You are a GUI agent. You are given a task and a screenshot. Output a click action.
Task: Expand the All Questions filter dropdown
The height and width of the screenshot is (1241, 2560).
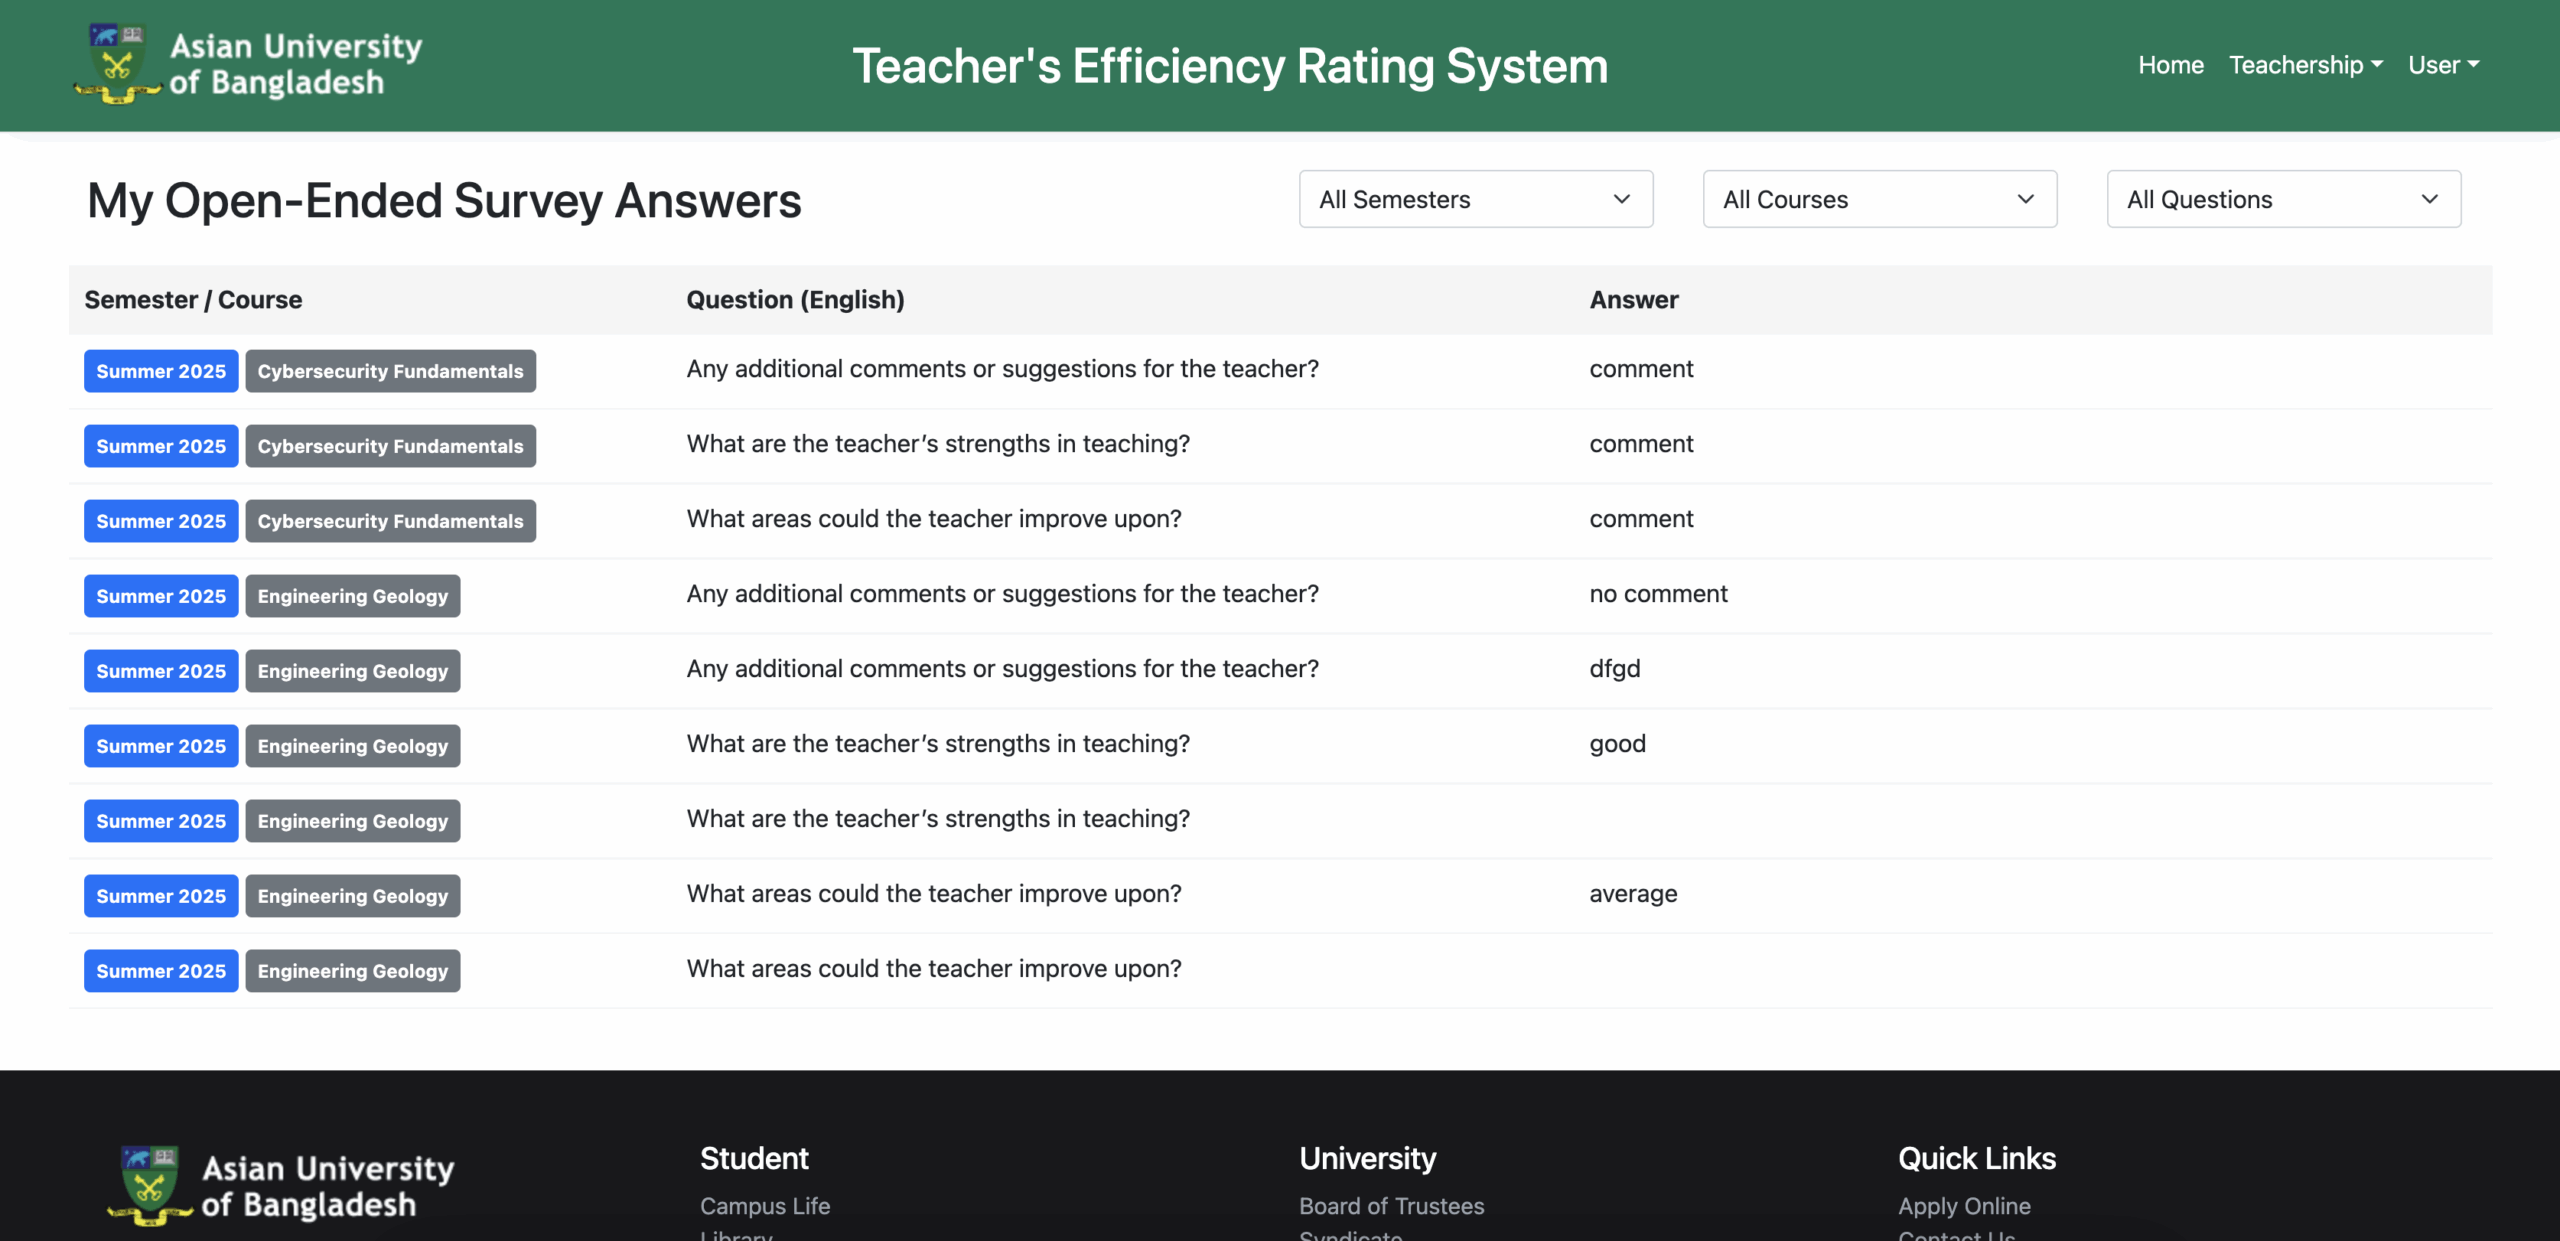pyautogui.click(x=2283, y=200)
